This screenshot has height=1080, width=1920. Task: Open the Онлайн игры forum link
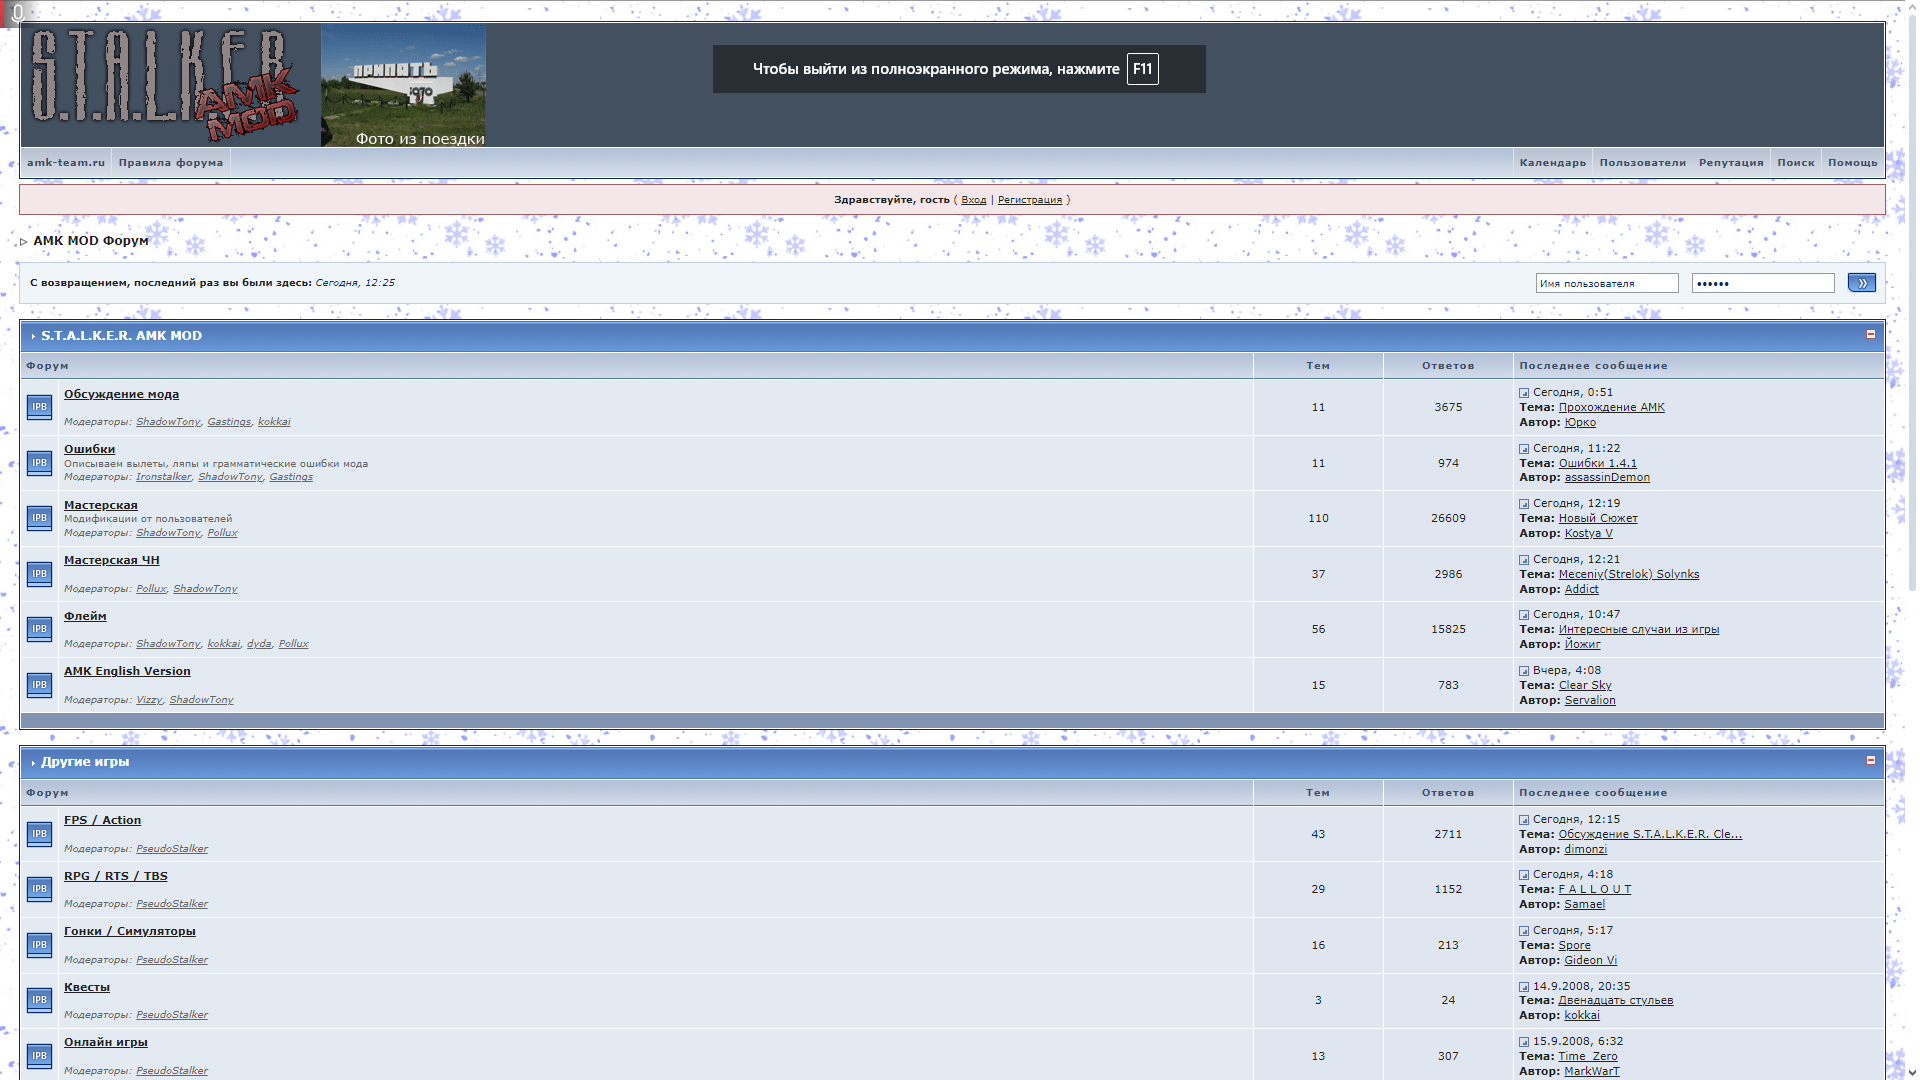(105, 1042)
